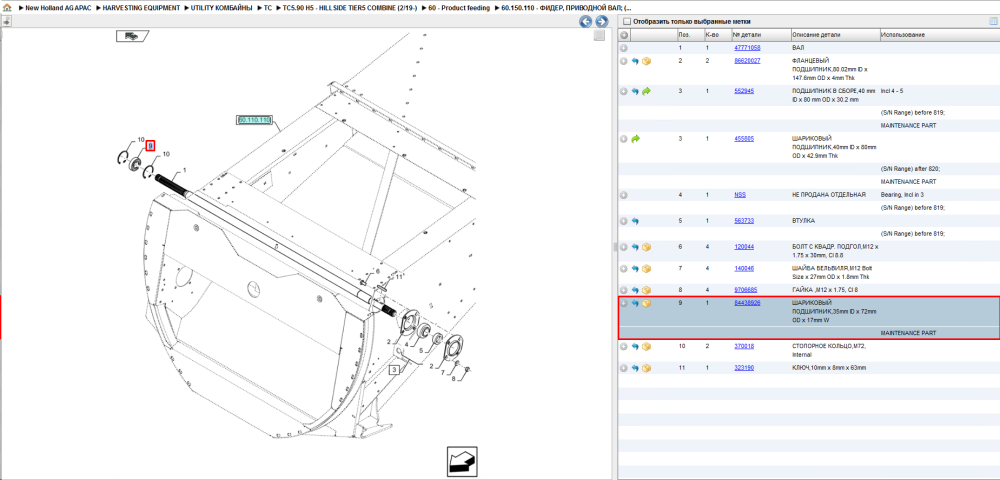Click the blue return arrow for part 86626027
This screenshot has height=480, width=1000.
click(635, 61)
